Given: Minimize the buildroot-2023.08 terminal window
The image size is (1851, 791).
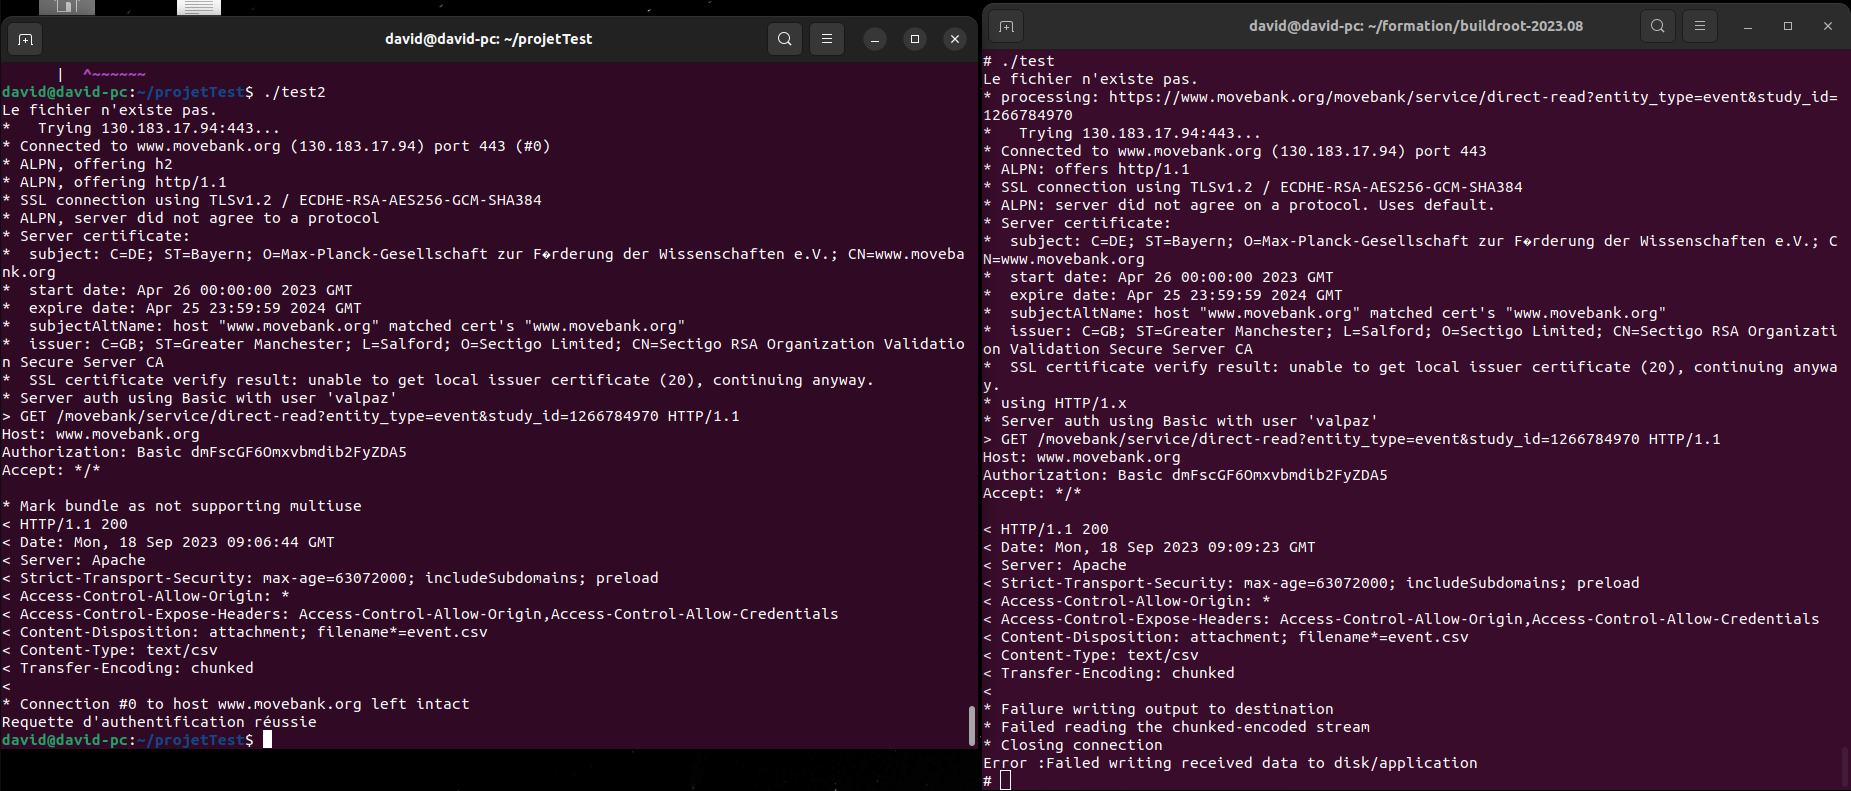Looking at the screenshot, I should pyautogui.click(x=1748, y=26).
